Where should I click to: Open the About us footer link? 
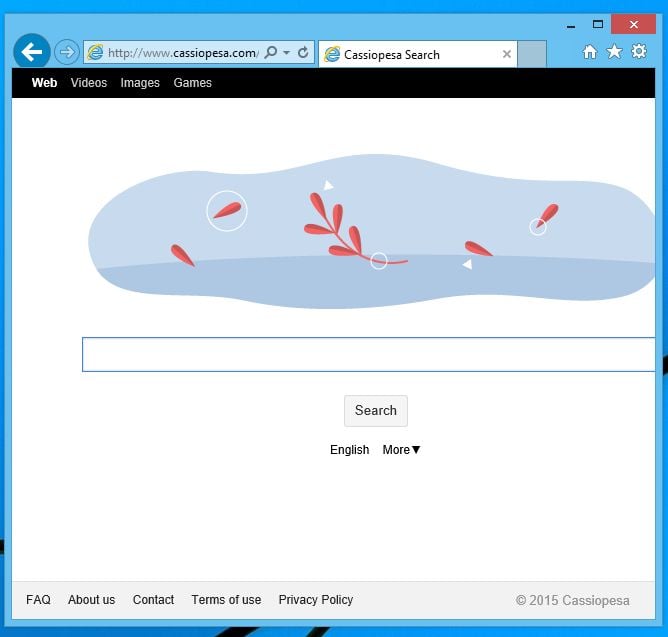(92, 600)
